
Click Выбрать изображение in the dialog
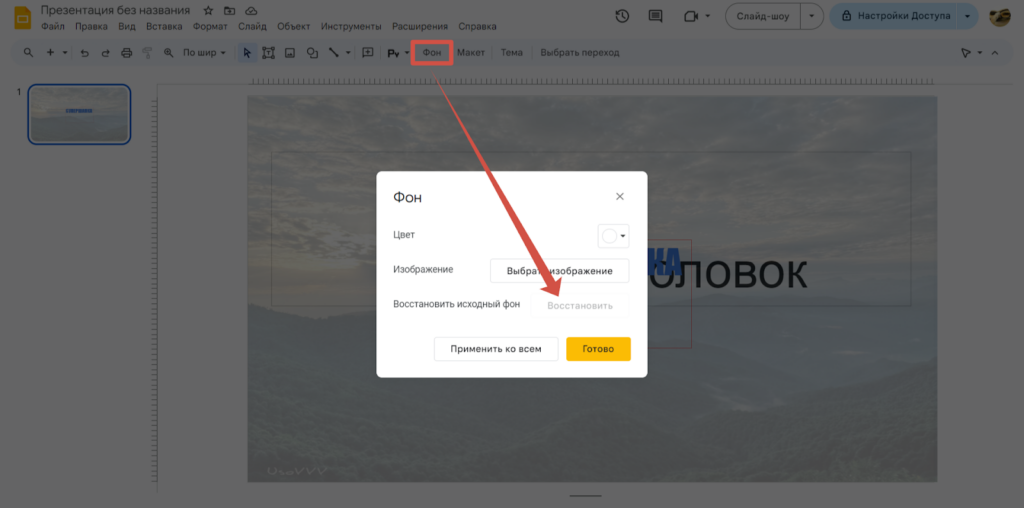[x=560, y=270]
